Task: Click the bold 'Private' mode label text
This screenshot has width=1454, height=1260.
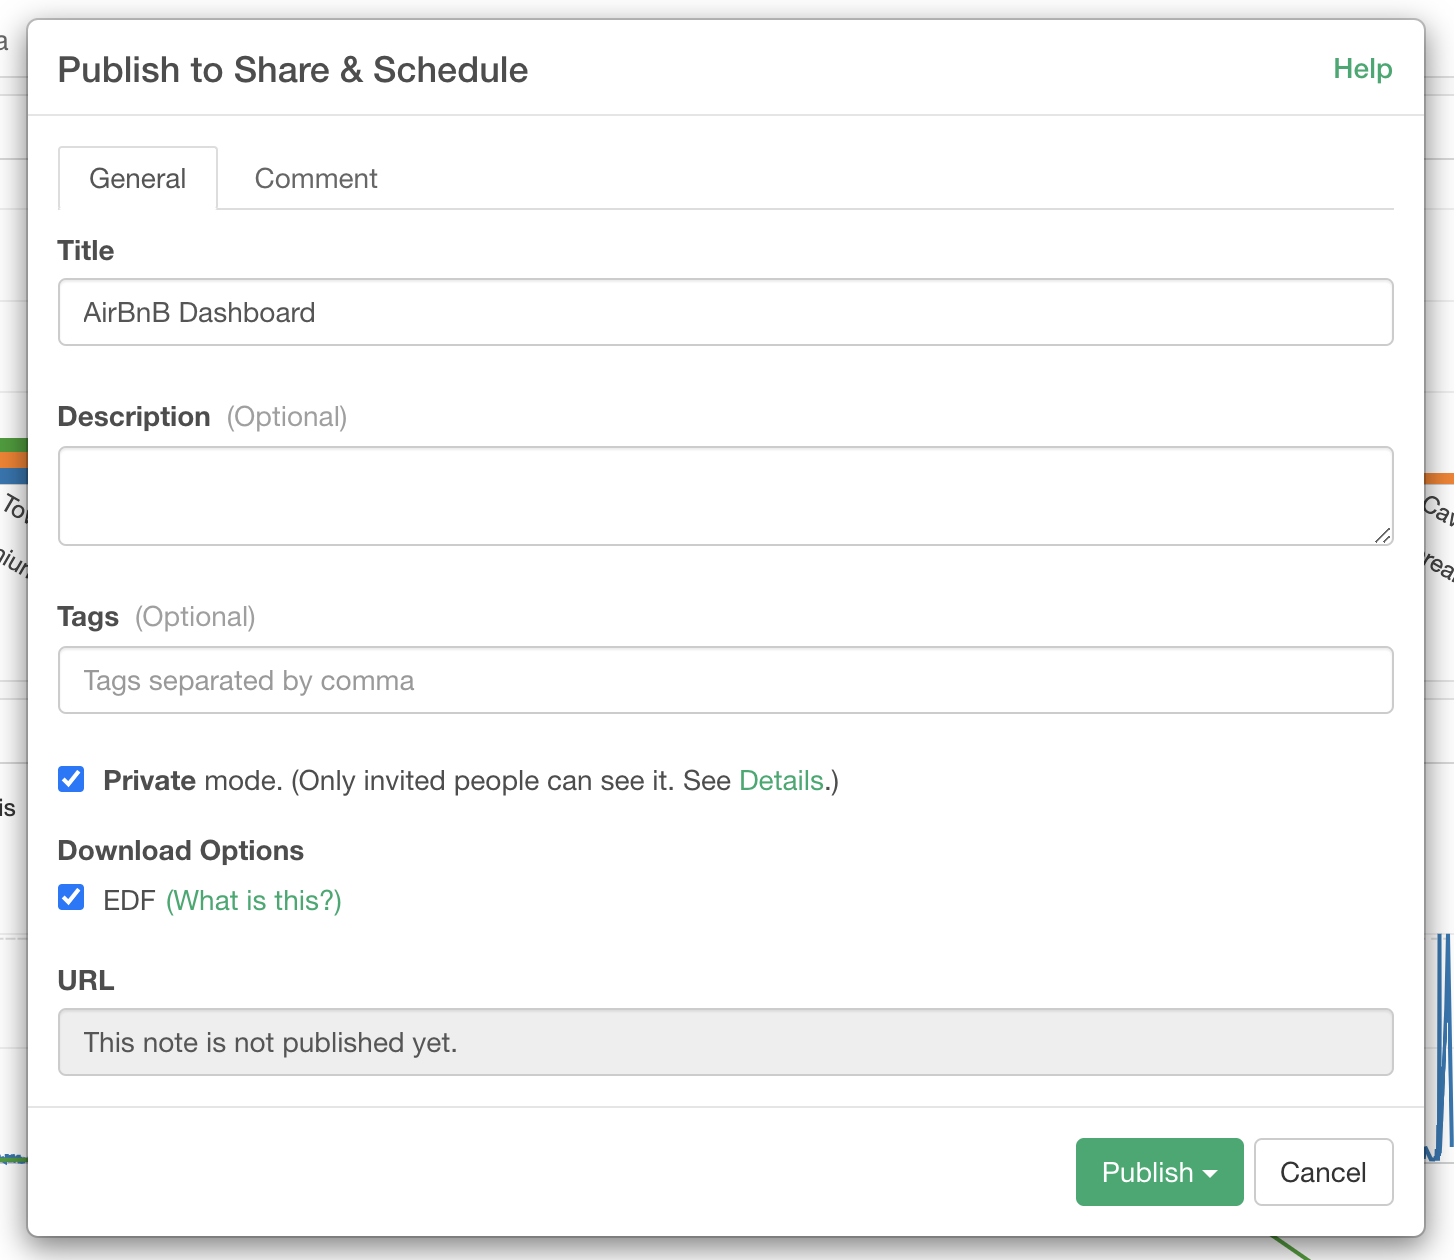Action: (149, 781)
